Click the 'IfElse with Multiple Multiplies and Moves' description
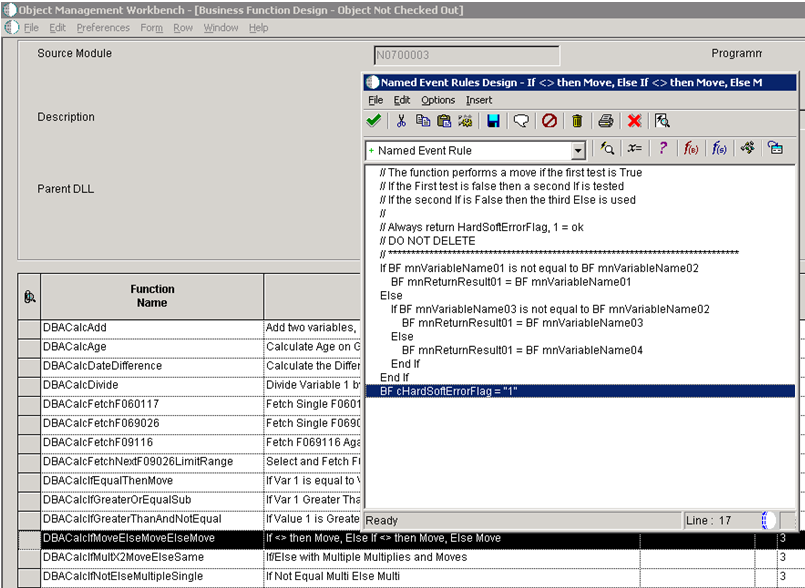805x588 pixels. point(367,557)
